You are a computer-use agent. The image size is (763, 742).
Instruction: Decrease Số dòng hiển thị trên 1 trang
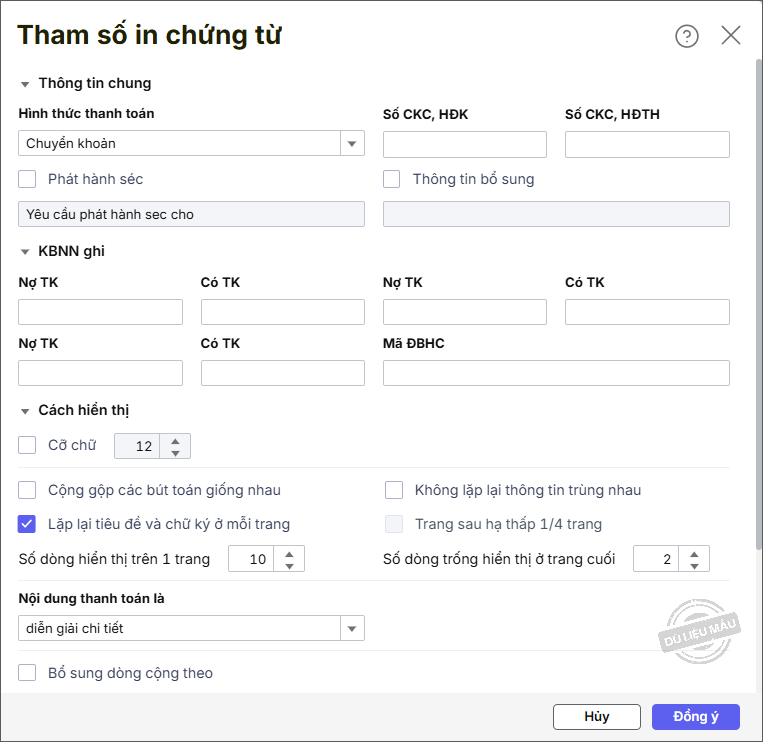click(x=290, y=566)
